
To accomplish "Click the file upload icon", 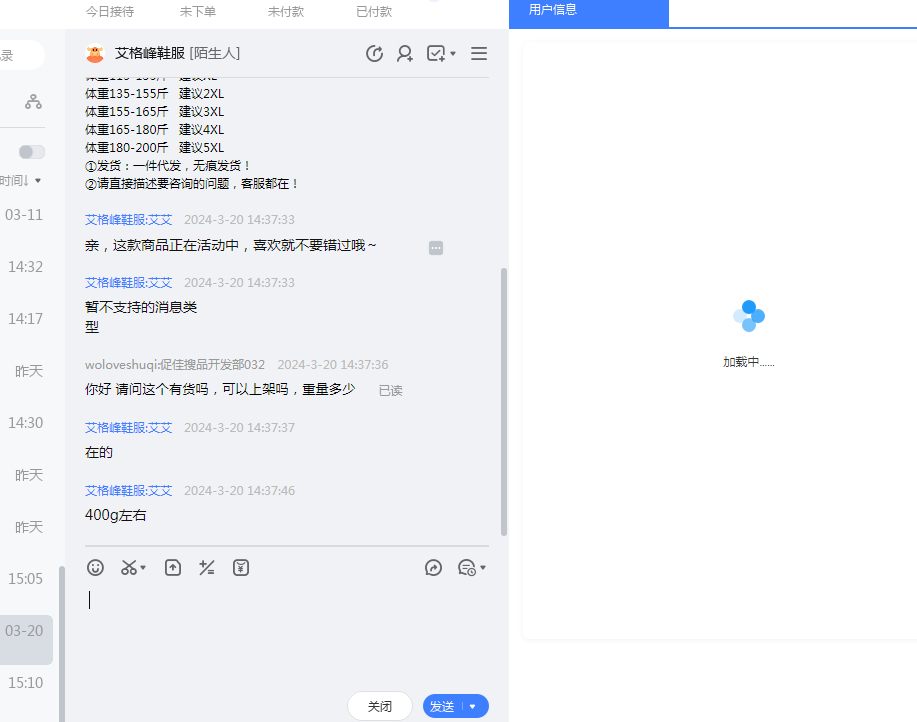I will coord(173,567).
